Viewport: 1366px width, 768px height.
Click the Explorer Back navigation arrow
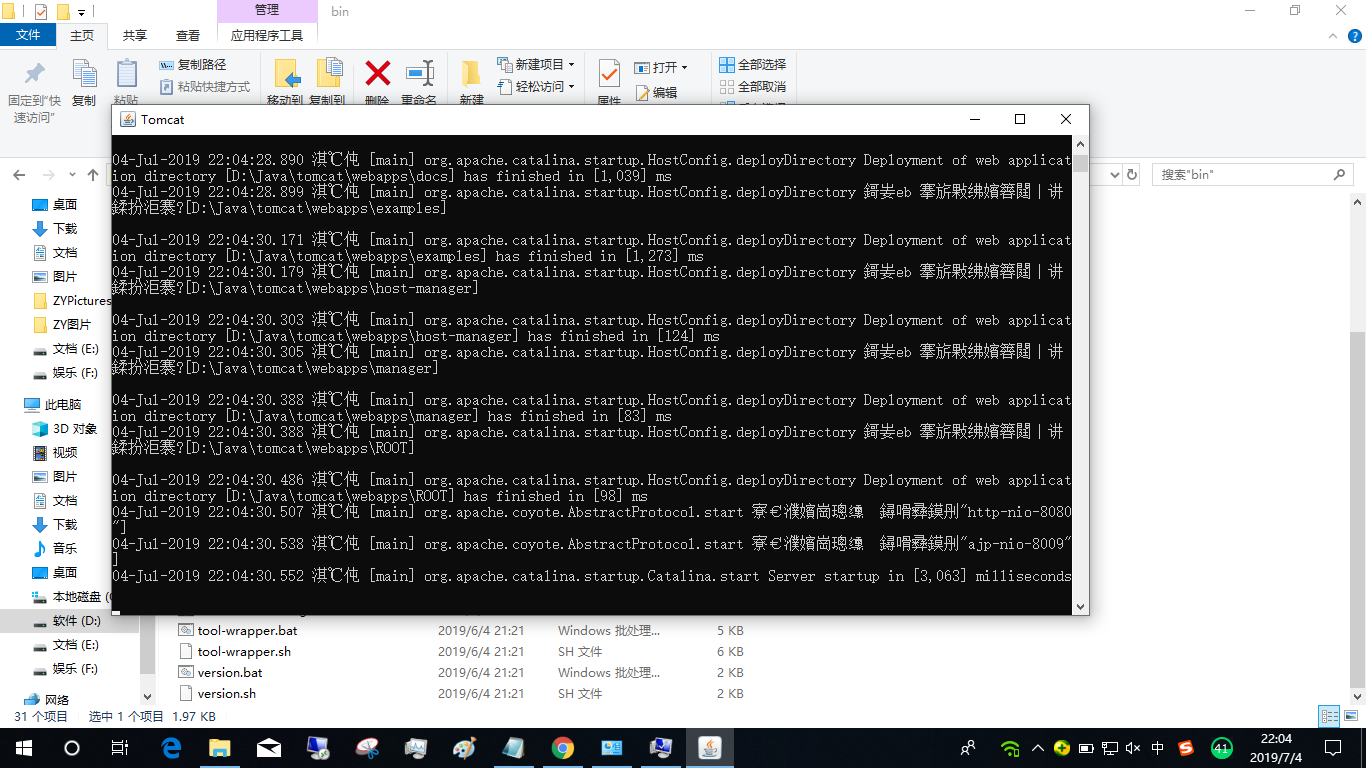pos(19,174)
